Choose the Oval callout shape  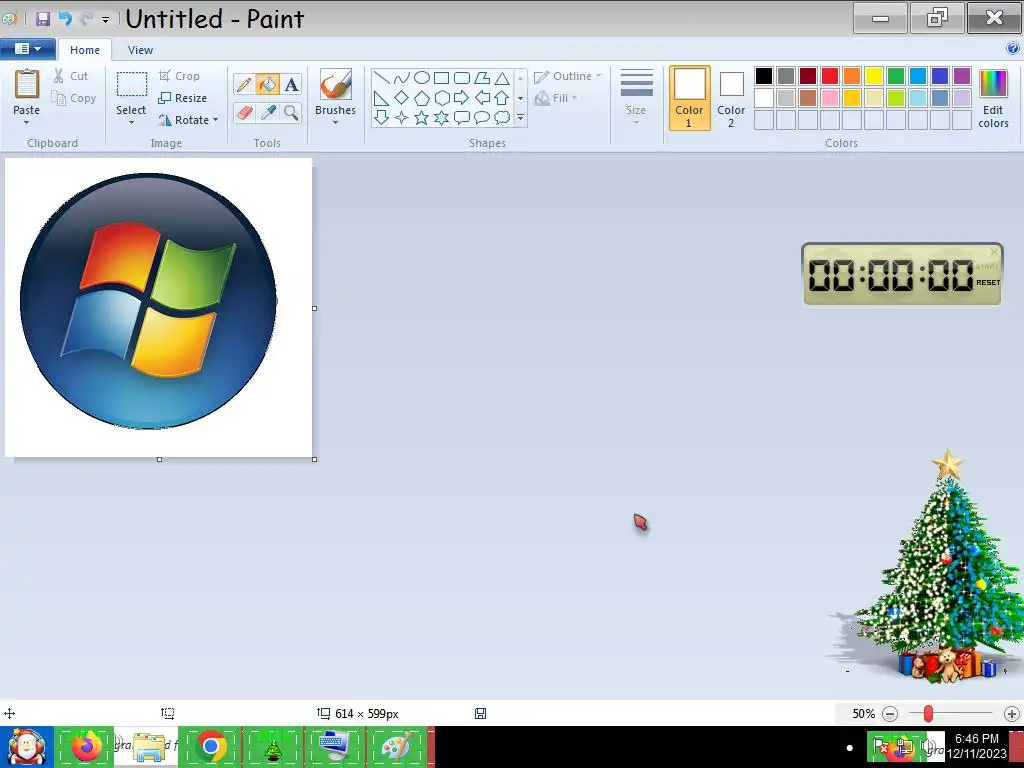tap(482, 118)
